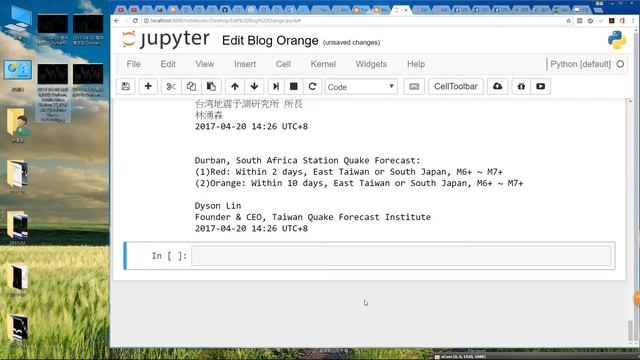Interrupt the kernel with the stop icon
The height and width of the screenshot is (360, 640).
point(293,87)
